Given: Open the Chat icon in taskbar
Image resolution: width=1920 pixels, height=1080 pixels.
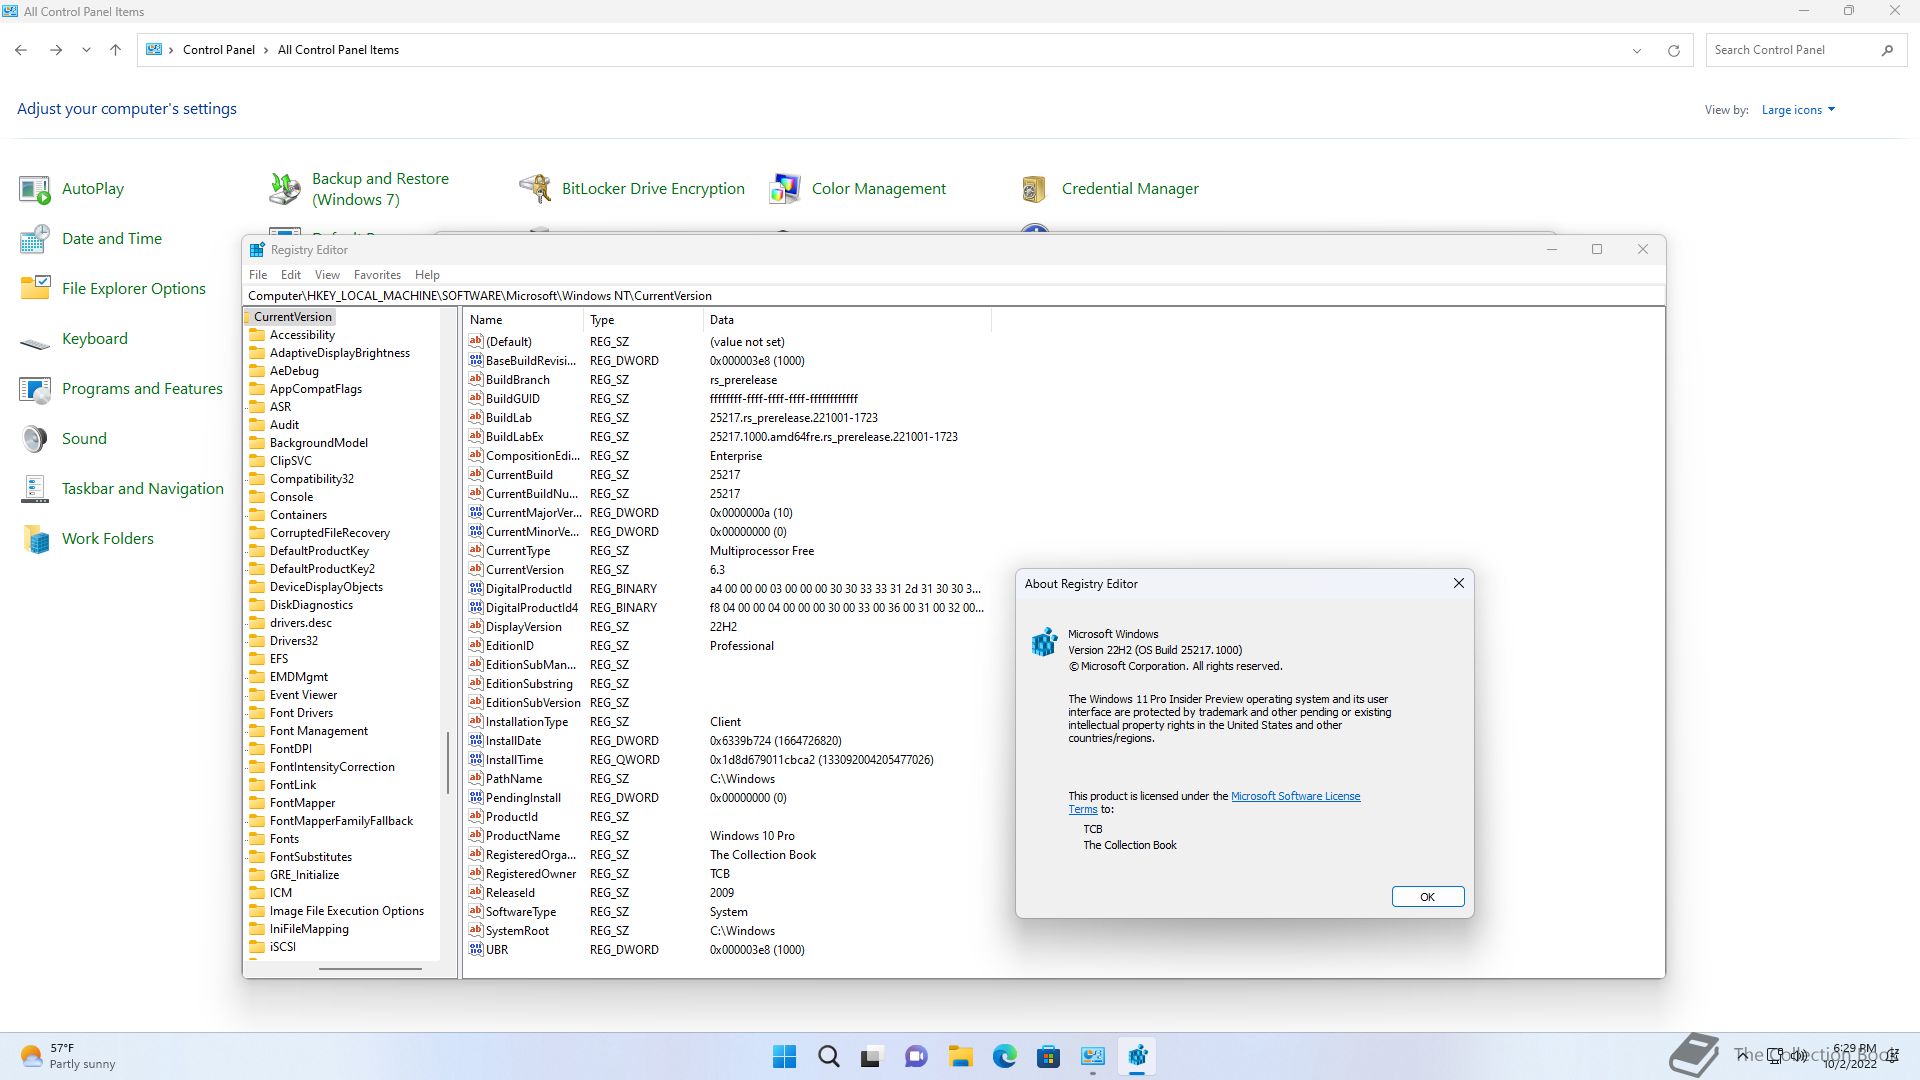Looking at the screenshot, I should click(x=915, y=1056).
